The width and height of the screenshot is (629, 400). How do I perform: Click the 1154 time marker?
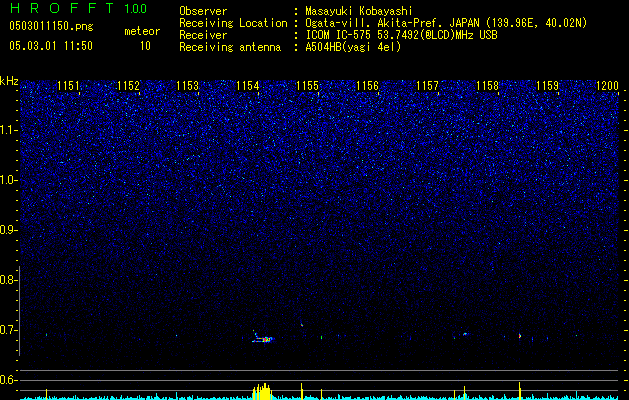[248, 86]
